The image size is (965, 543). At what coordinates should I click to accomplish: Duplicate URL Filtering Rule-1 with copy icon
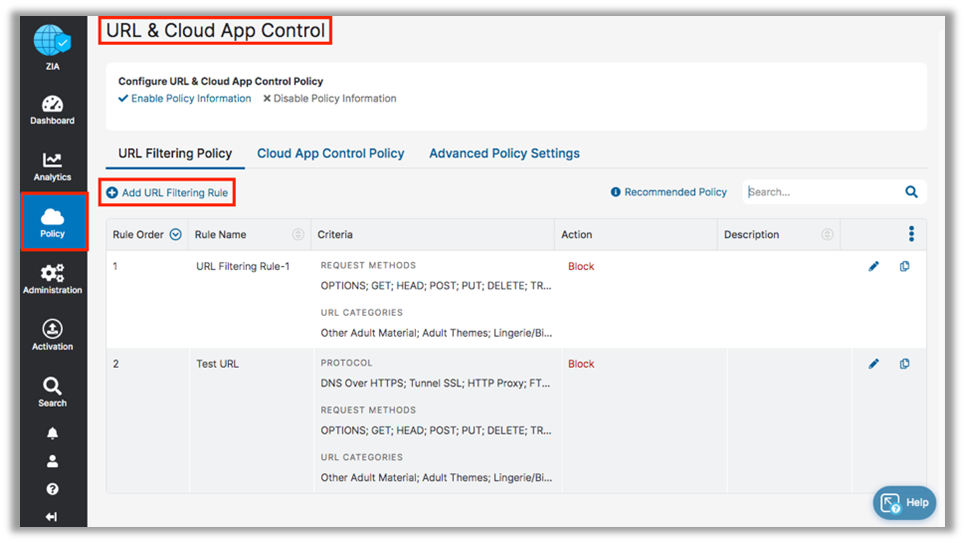coord(904,267)
